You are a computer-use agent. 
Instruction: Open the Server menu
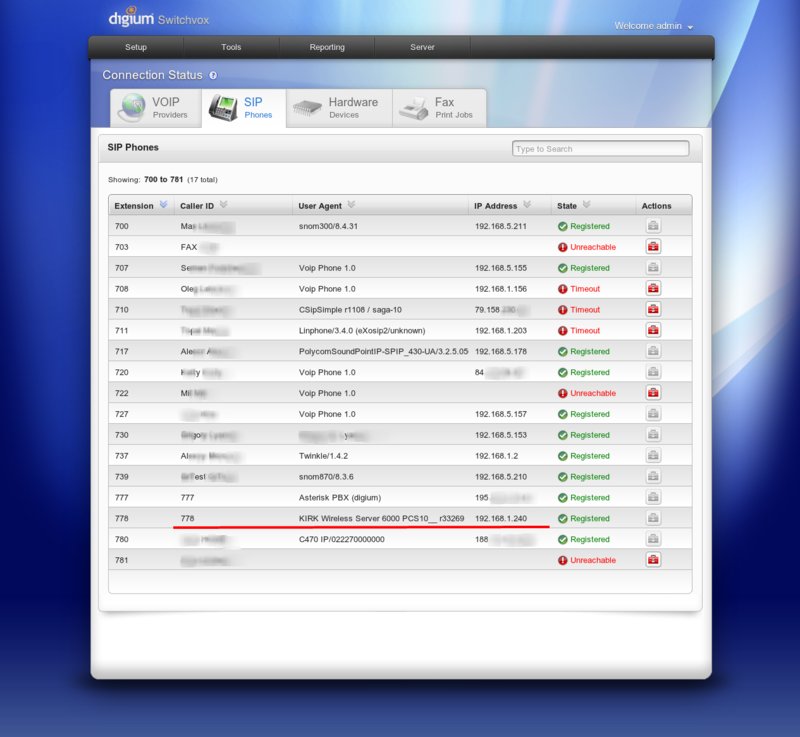point(422,47)
